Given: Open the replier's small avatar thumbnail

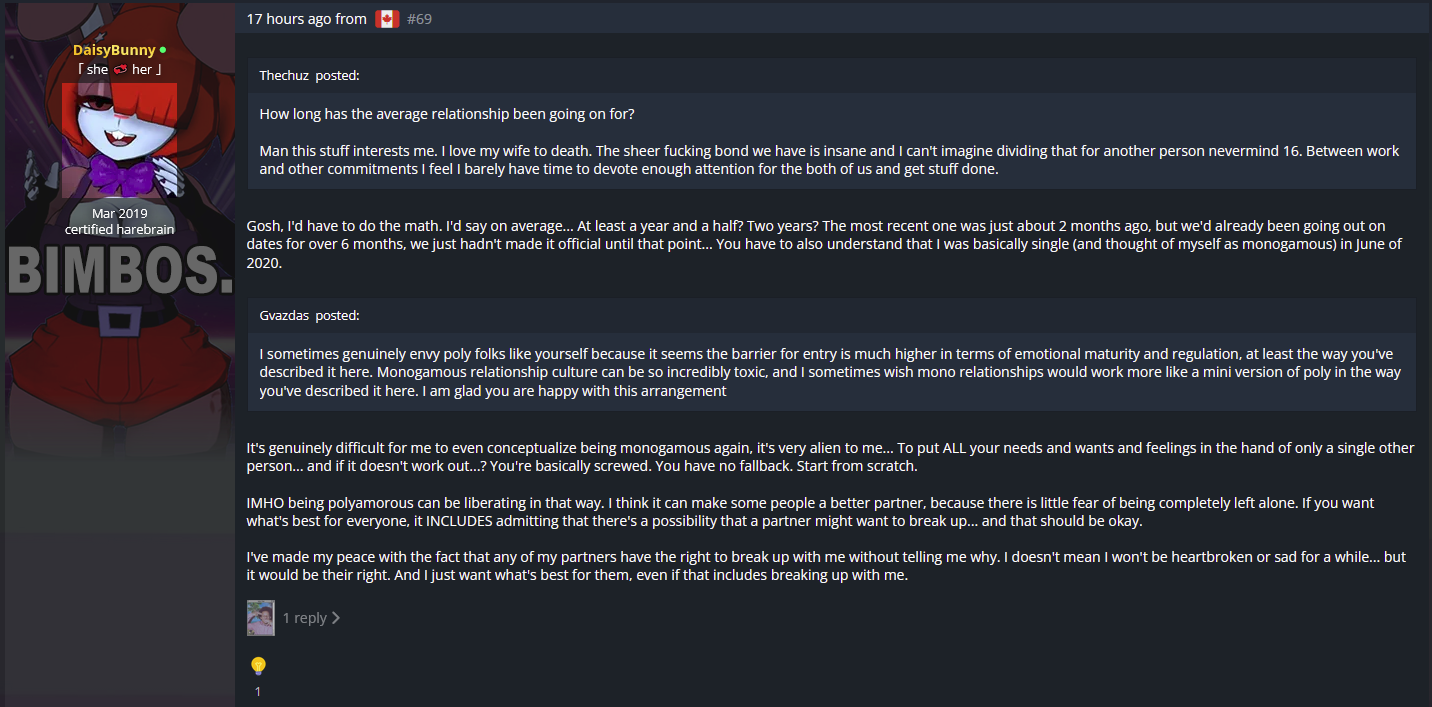Looking at the screenshot, I should 261,618.
